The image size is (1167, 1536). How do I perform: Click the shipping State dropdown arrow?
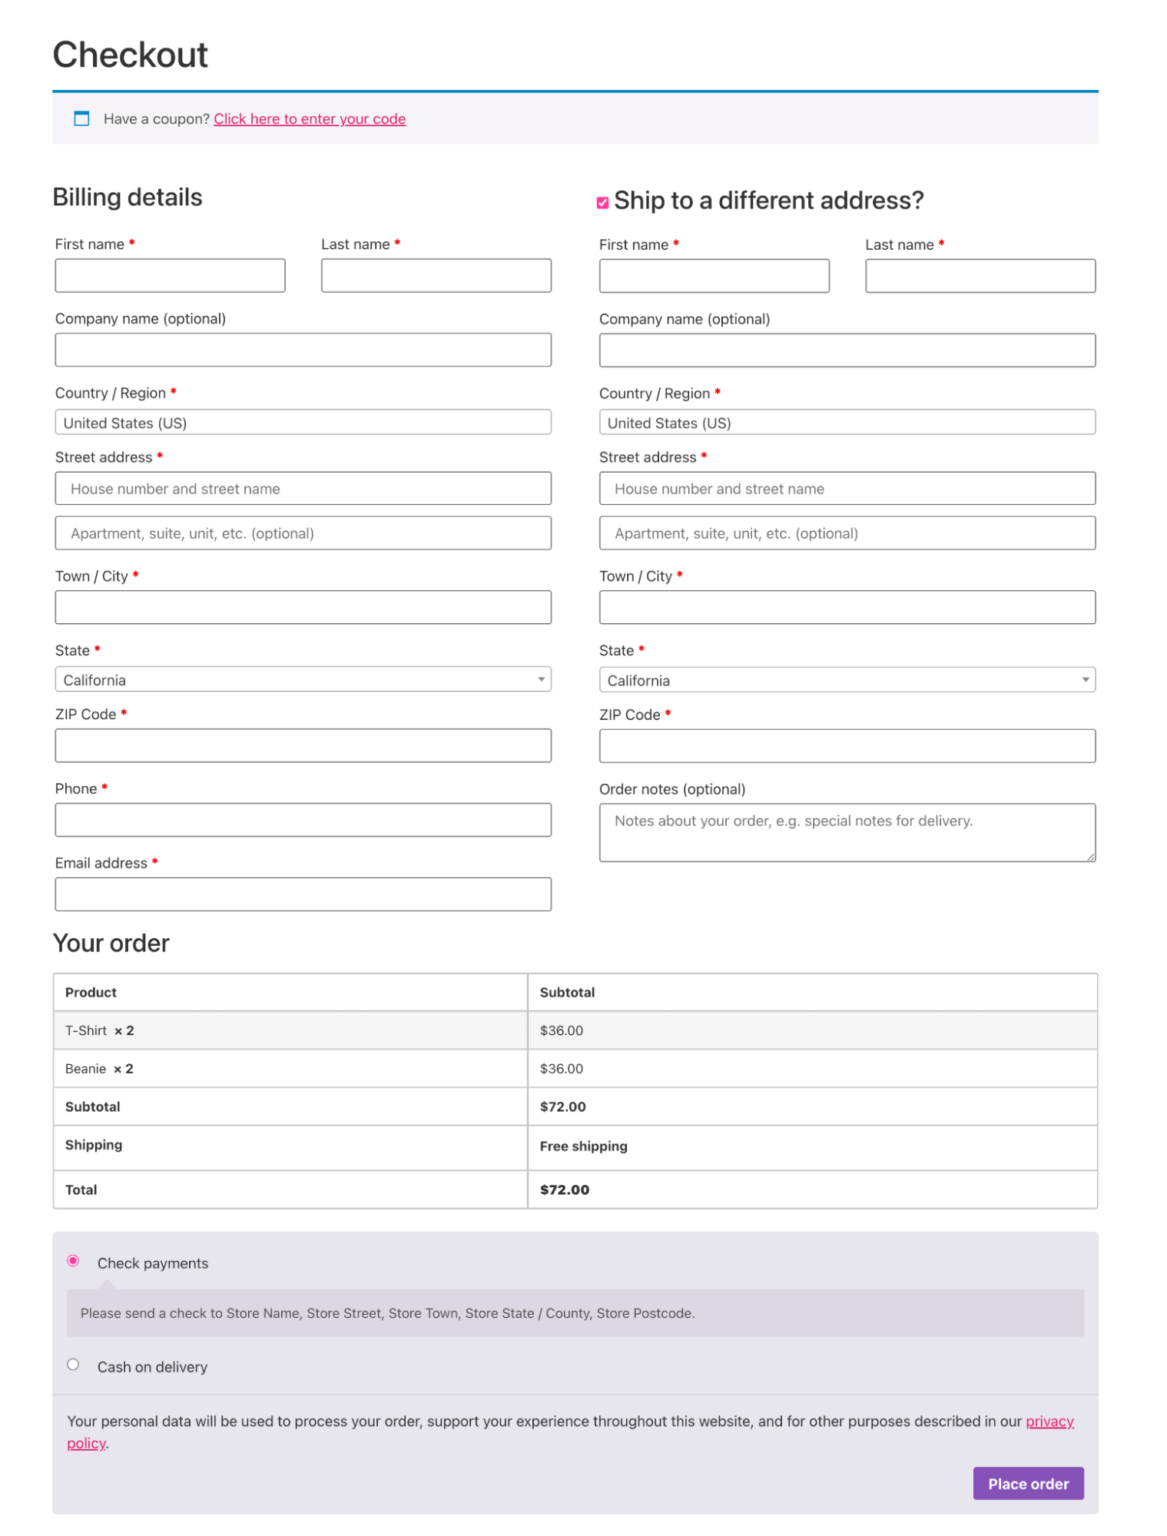click(x=1084, y=679)
